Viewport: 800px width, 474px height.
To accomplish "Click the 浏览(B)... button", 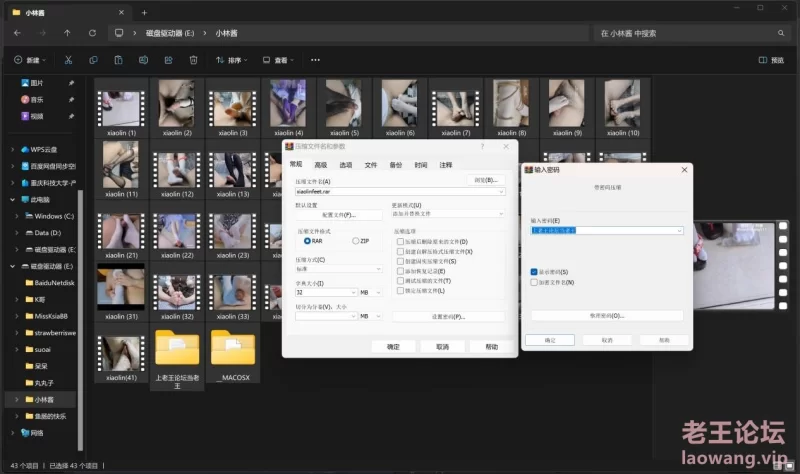I will pos(484,180).
